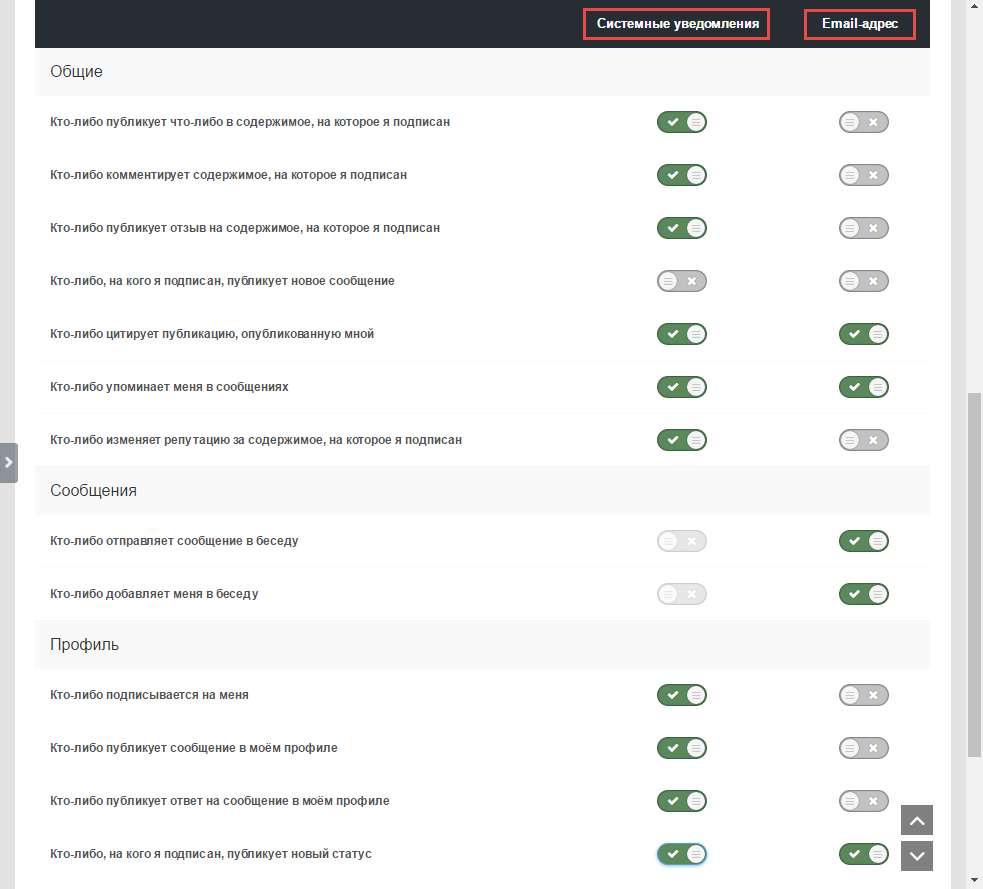Toggle system notification for reviews on subscribed content
Image resolution: width=983 pixels, height=889 pixels.
pyautogui.click(x=681, y=228)
